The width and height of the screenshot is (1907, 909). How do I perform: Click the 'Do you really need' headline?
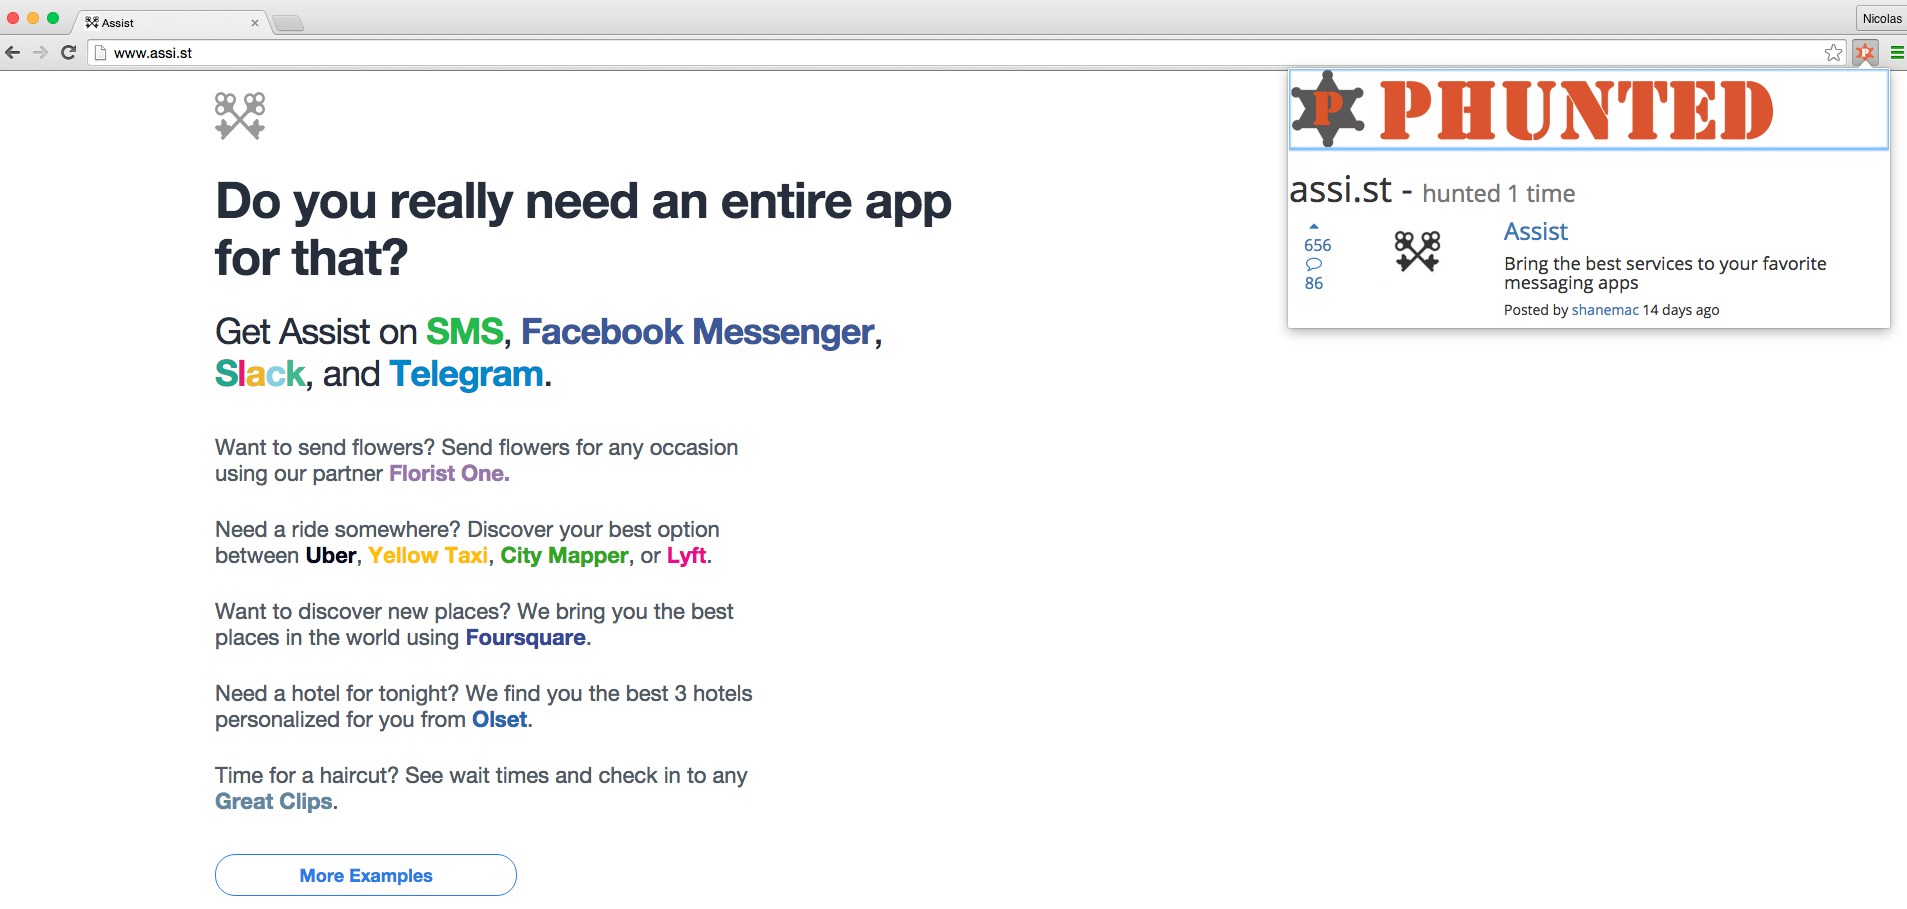(583, 229)
